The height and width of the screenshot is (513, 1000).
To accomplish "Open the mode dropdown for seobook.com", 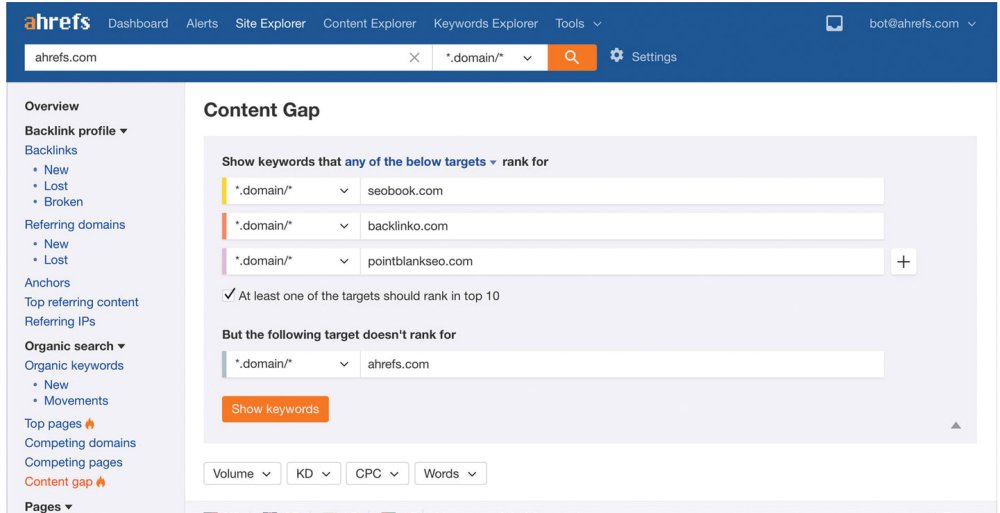I will (293, 191).
